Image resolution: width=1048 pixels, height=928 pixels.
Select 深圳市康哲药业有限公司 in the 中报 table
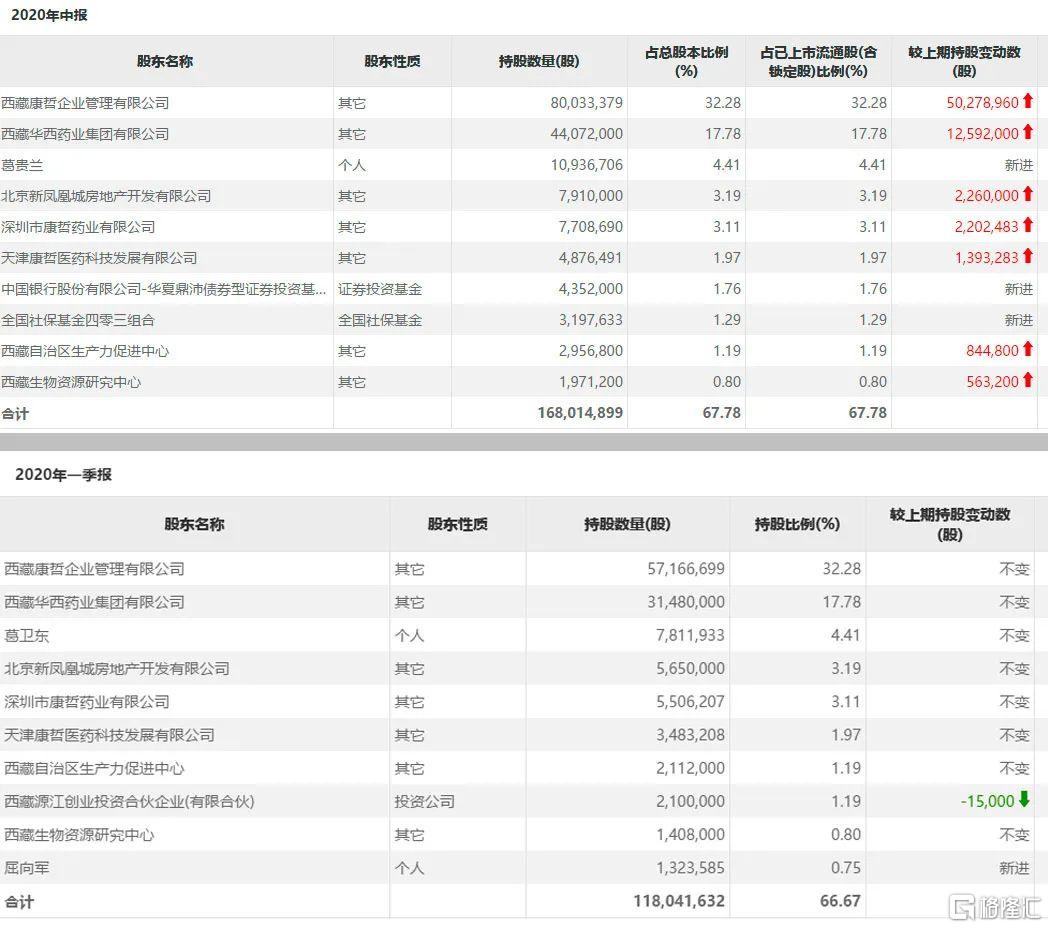click(78, 227)
